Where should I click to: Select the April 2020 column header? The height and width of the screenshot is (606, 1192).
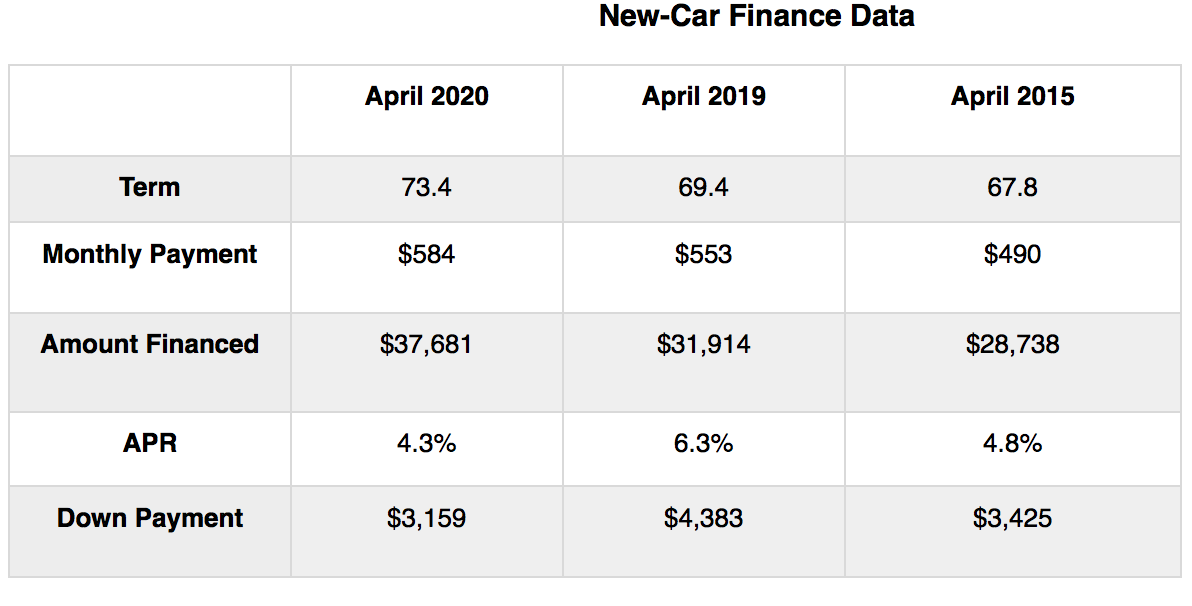coord(427,96)
